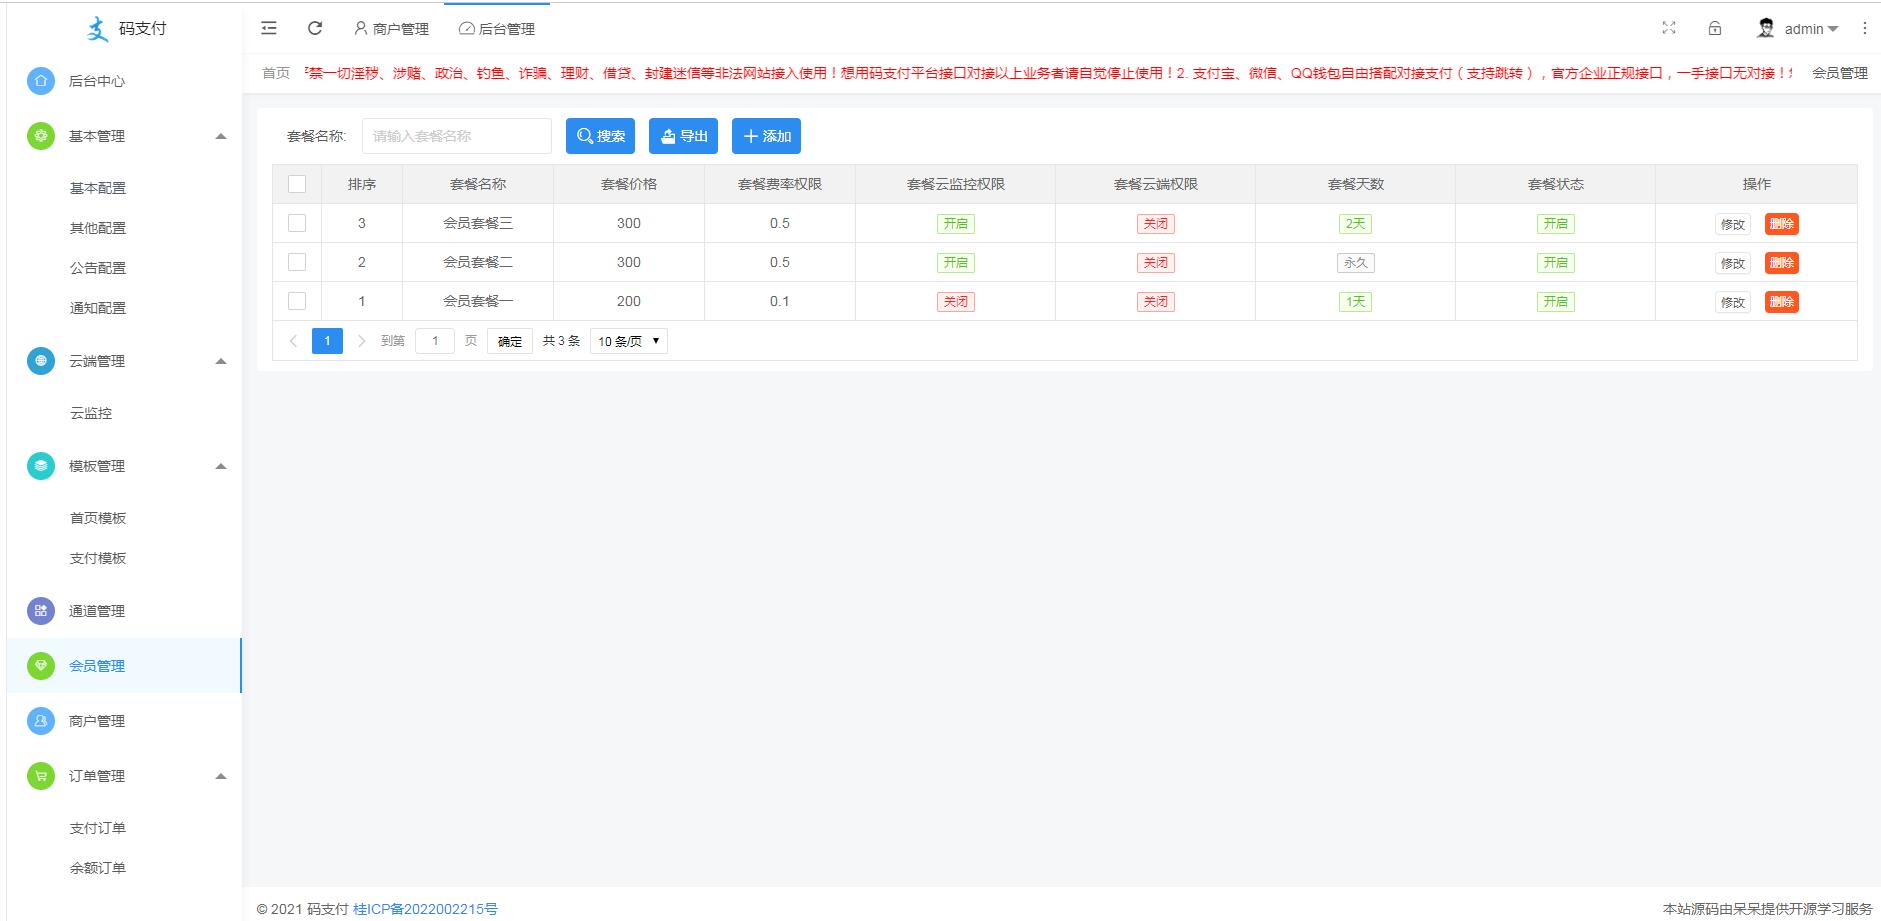This screenshot has height=921, width=1881.
Task: Enter fullscreen using the expand icon
Action: click(x=1669, y=28)
